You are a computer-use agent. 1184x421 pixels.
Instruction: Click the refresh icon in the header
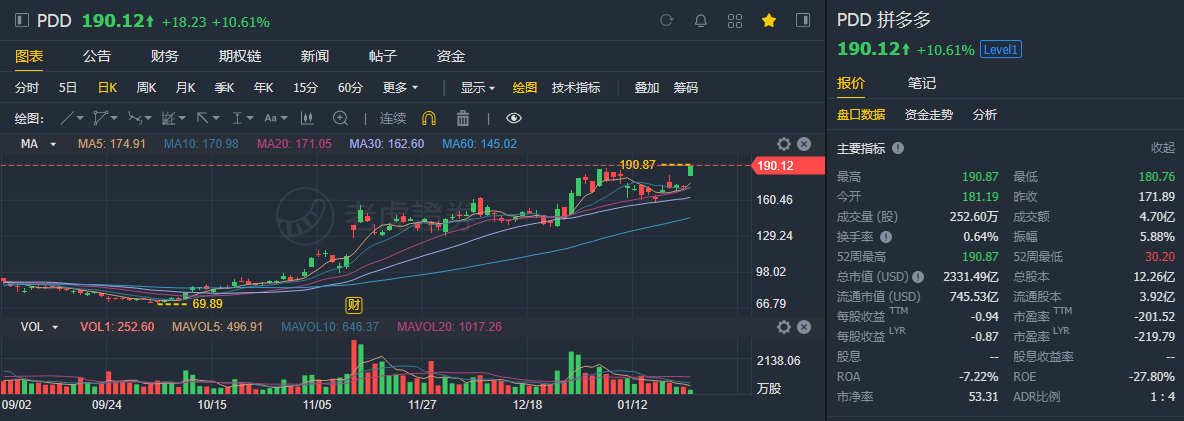(666, 20)
